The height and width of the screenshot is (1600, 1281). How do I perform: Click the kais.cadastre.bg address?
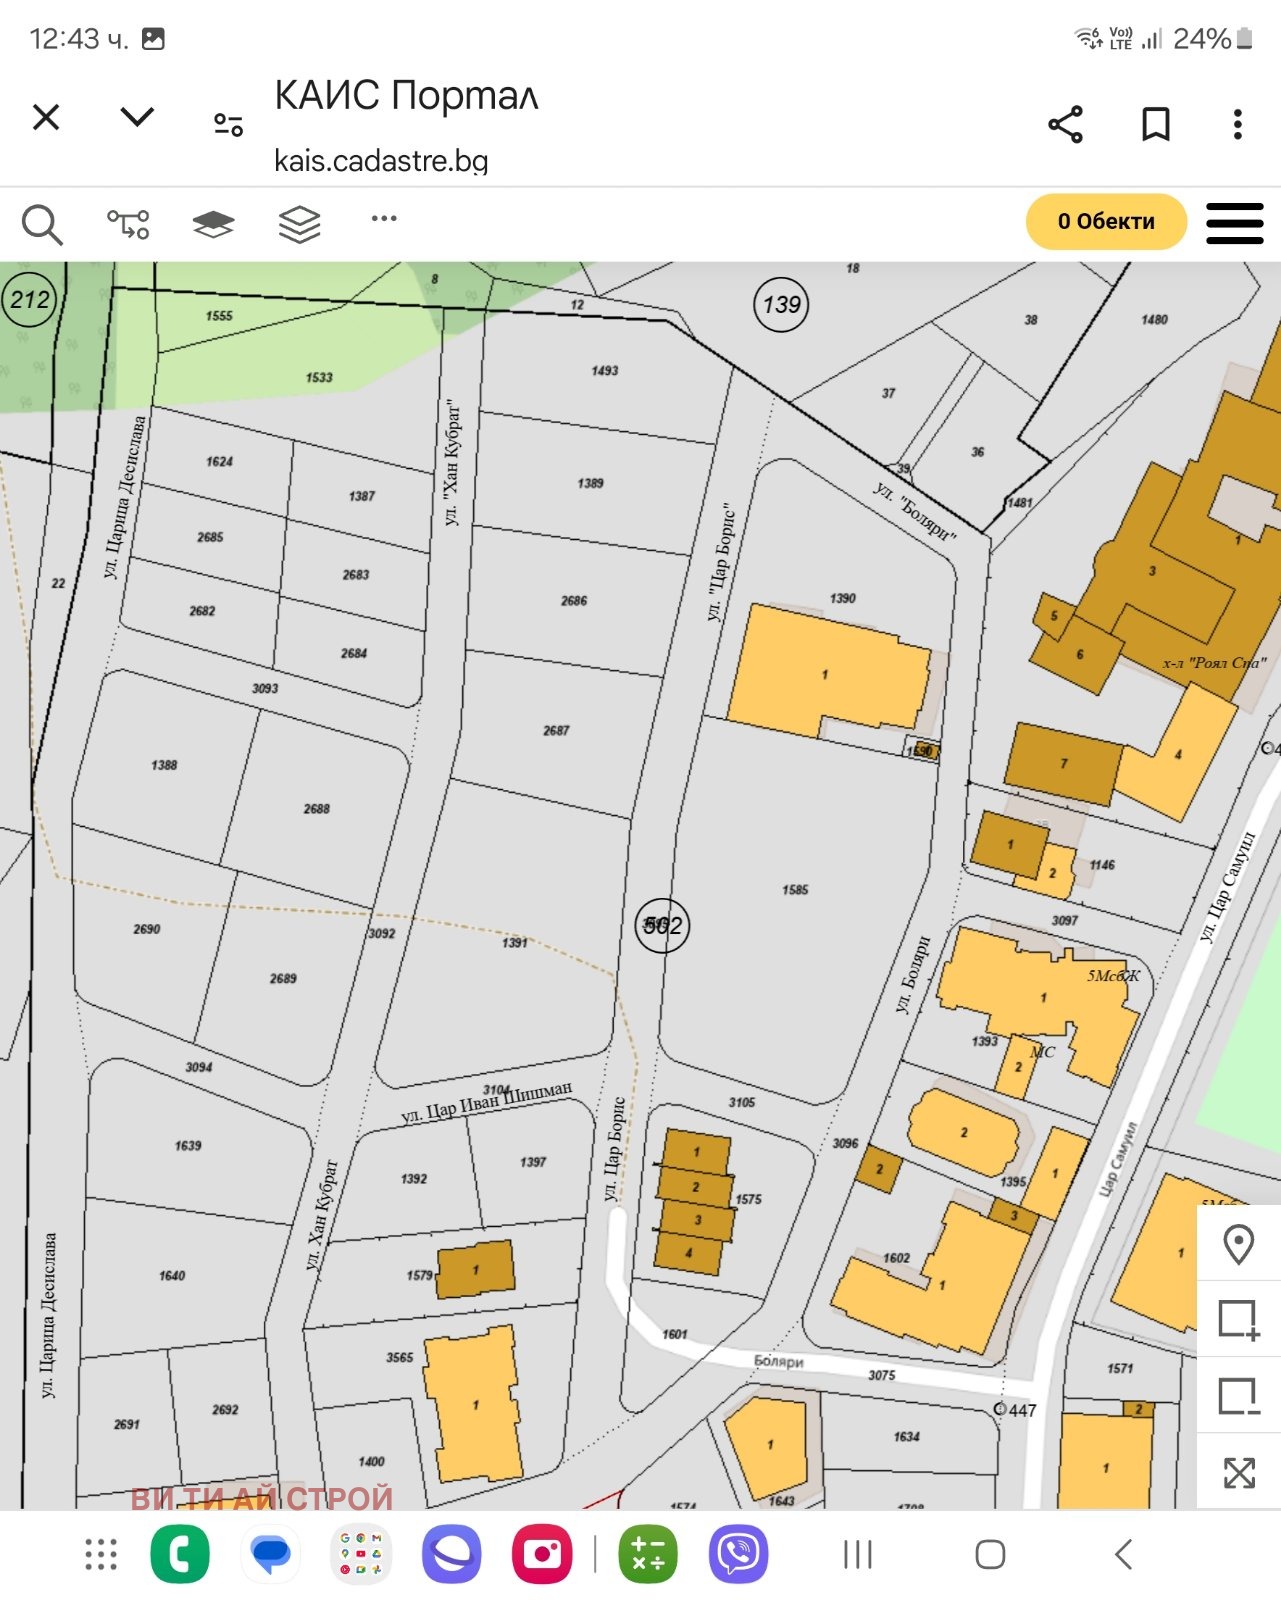coord(381,161)
